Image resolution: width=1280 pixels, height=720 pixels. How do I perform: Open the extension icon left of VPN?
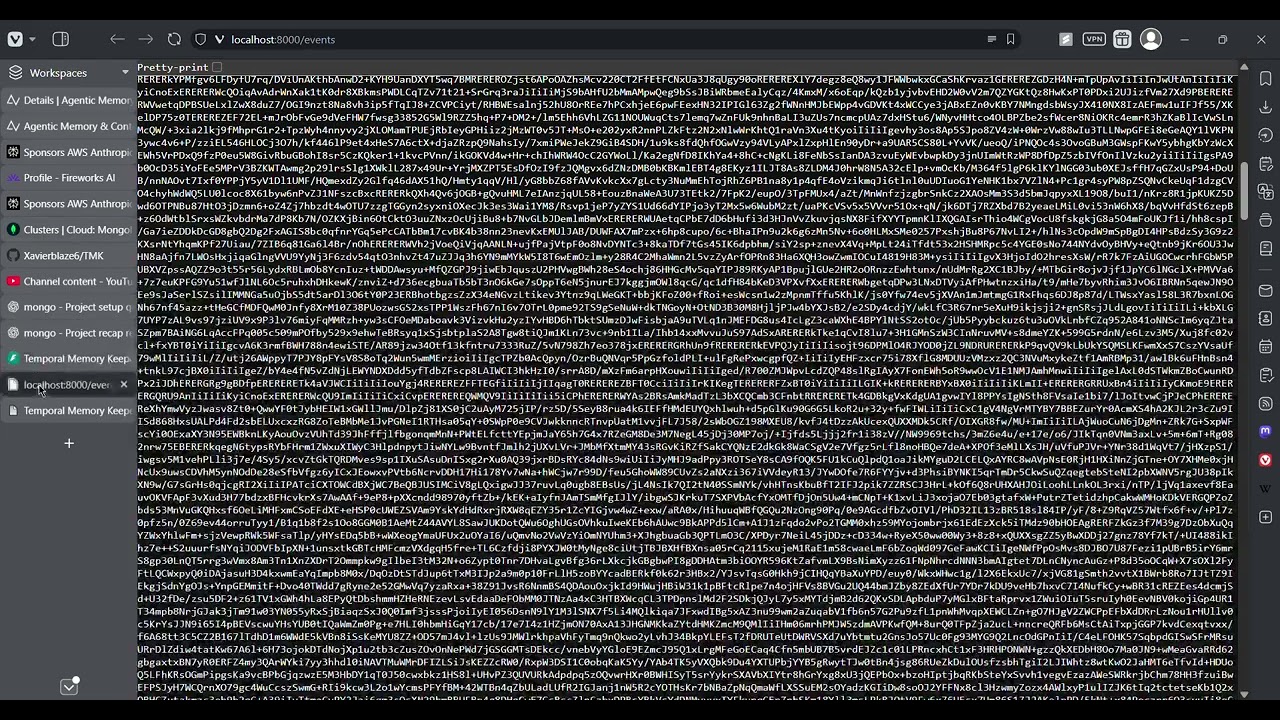(1066, 39)
